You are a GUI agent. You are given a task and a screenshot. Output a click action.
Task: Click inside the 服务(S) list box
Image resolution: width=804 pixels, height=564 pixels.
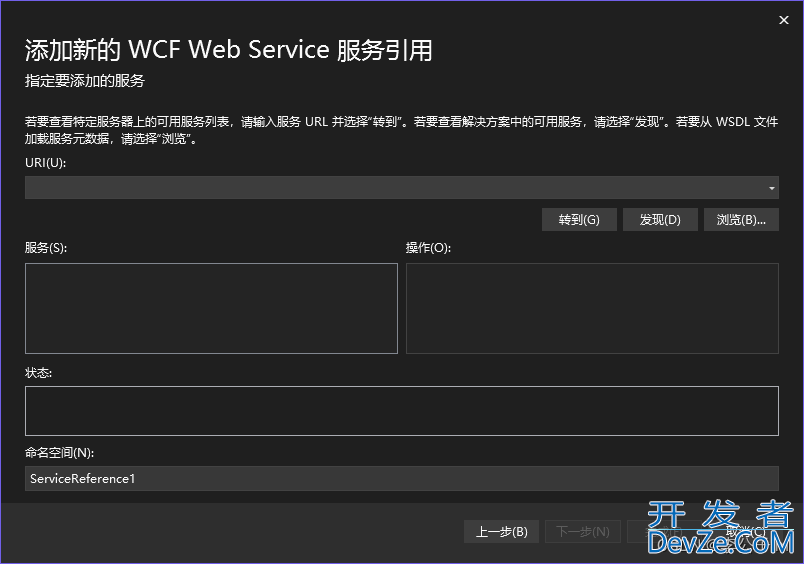(x=211, y=309)
